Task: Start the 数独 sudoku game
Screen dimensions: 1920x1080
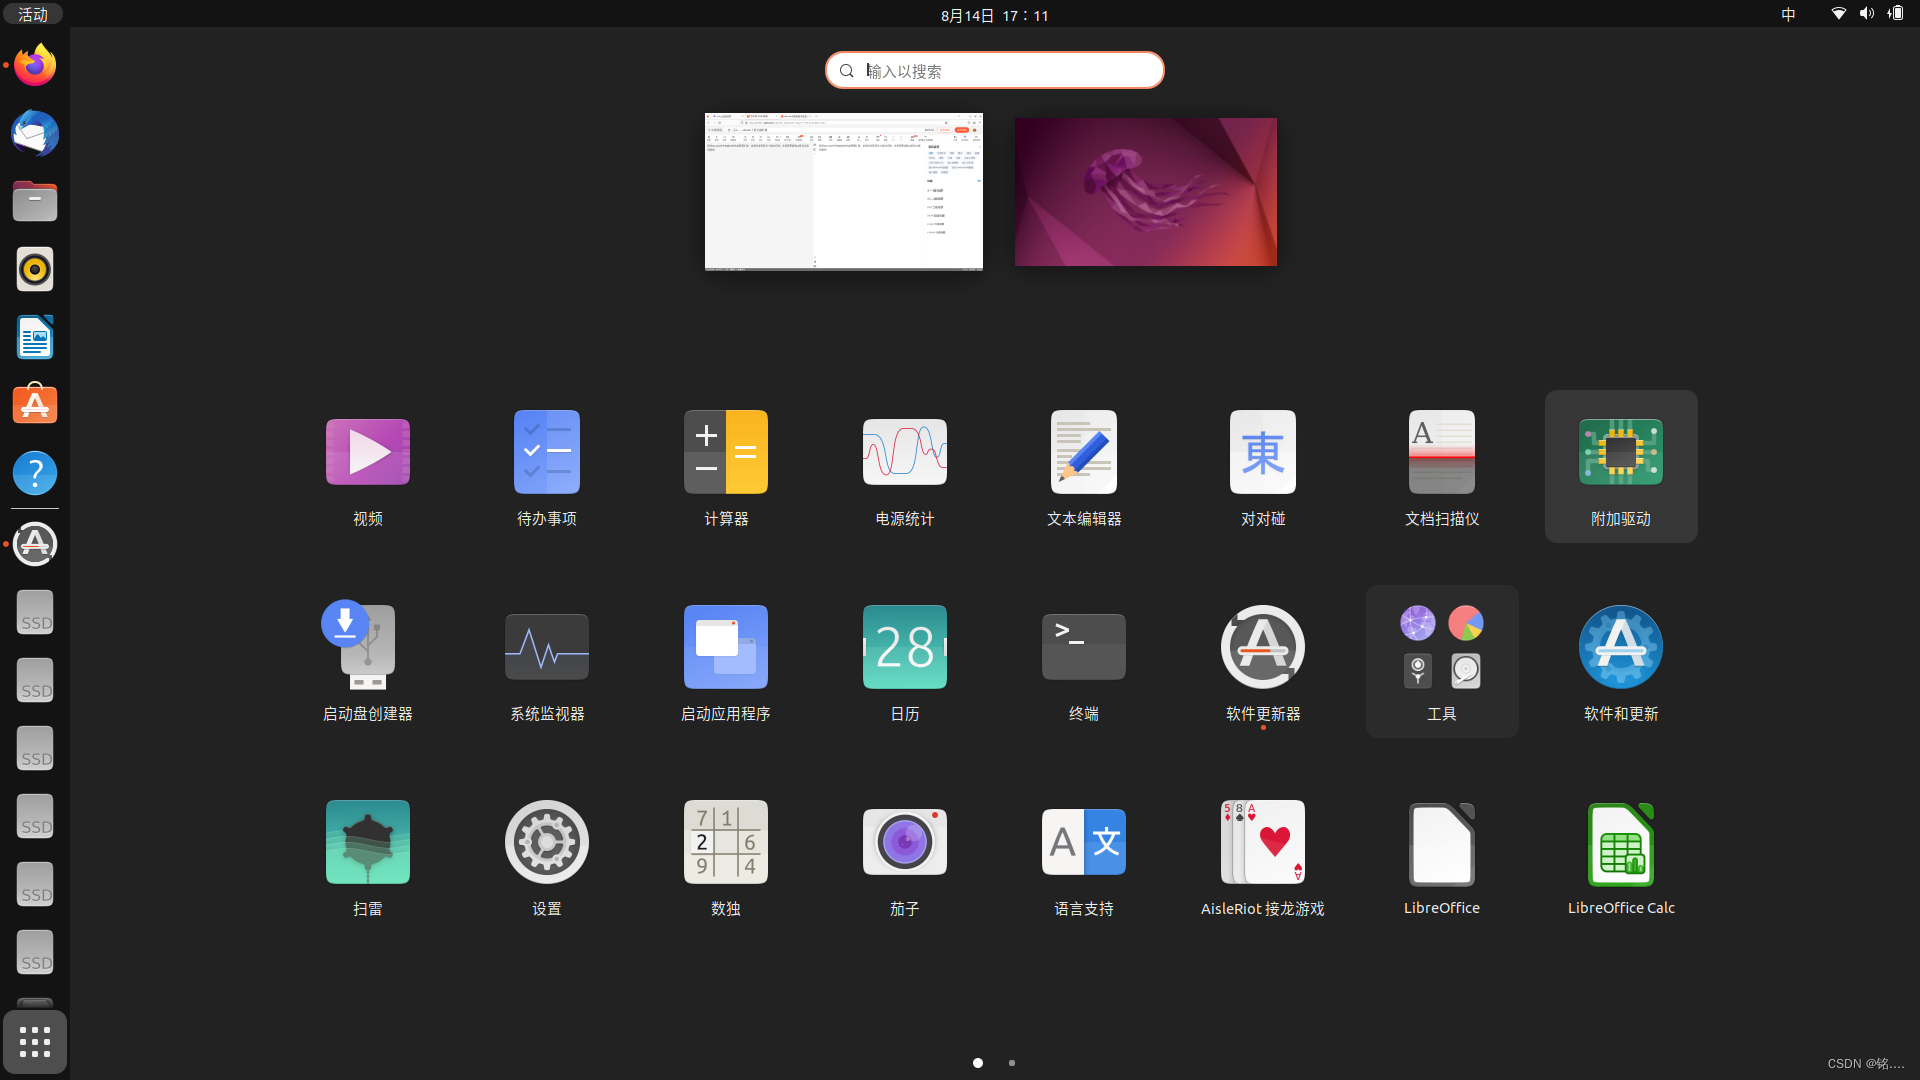Action: (725, 842)
